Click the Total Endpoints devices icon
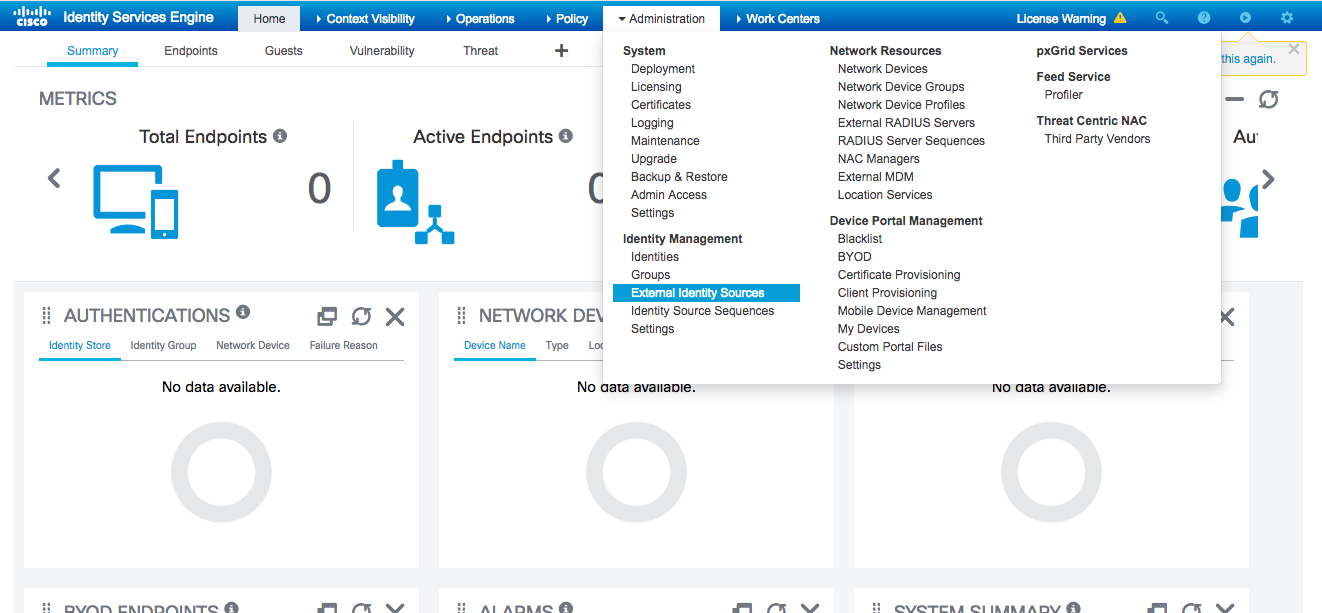 tap(136, 201)
